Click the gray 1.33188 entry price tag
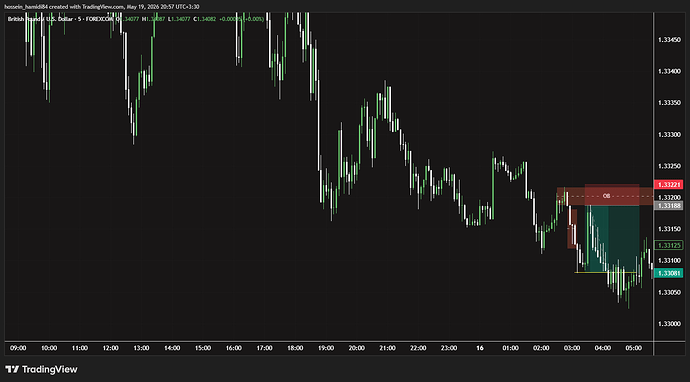690x382 pixels. click(x=668, y=206)
